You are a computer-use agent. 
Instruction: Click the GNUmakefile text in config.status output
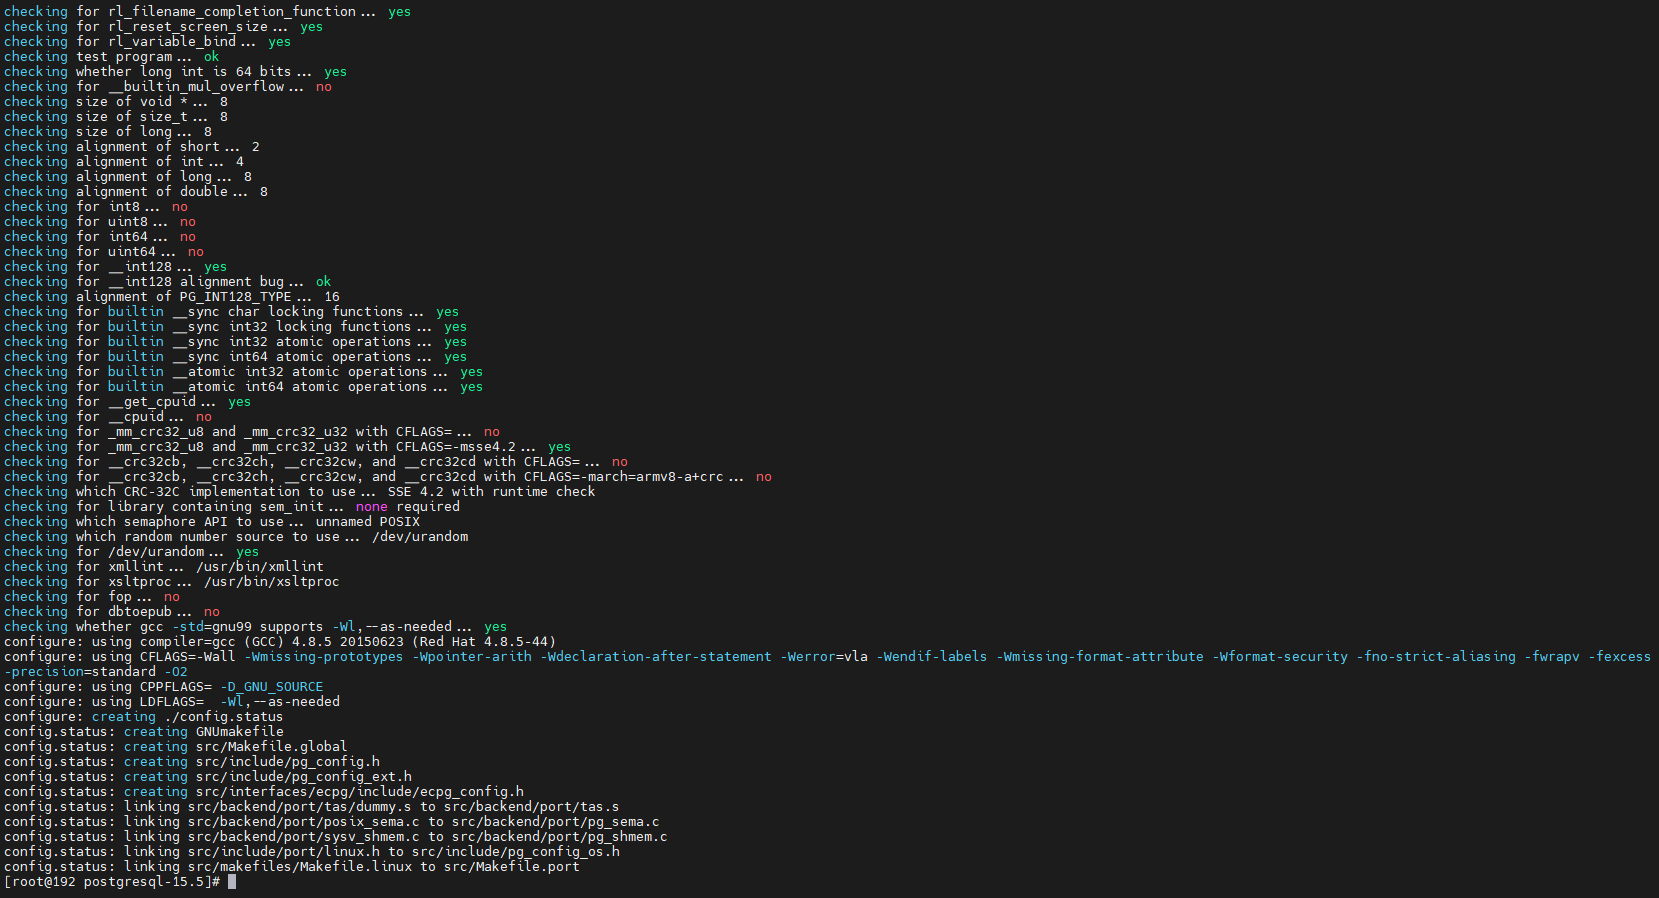point(239,732)
